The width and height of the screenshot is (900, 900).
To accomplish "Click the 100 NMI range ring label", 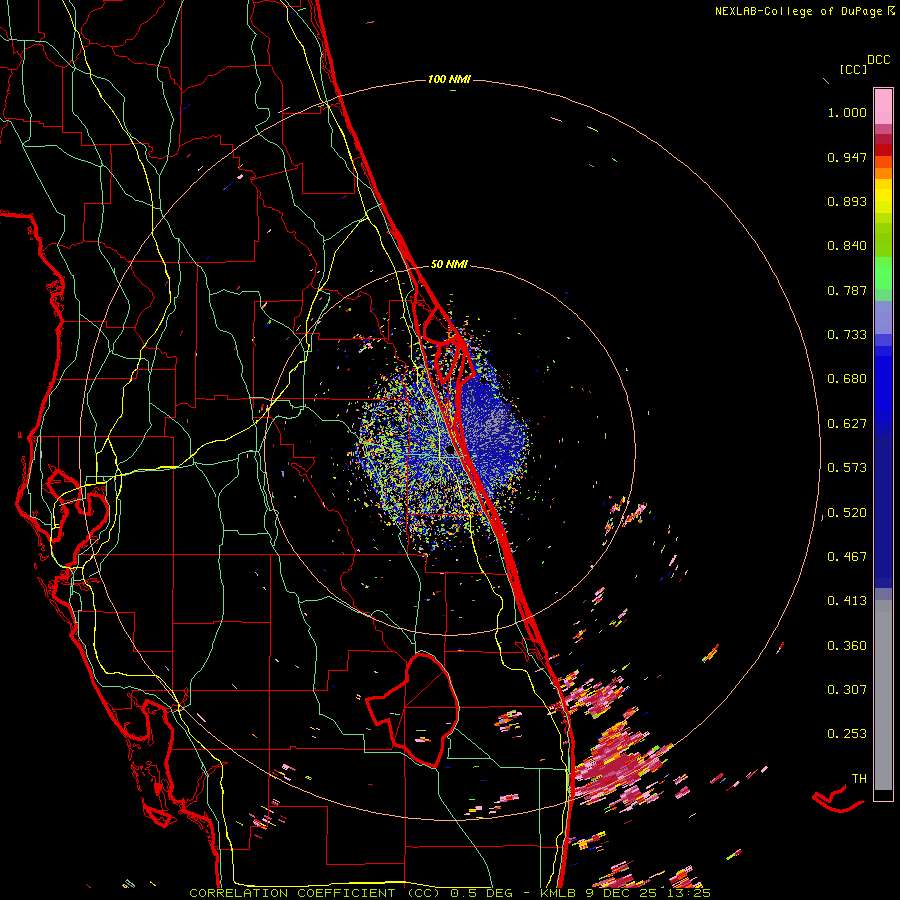I will click(449, 79).
